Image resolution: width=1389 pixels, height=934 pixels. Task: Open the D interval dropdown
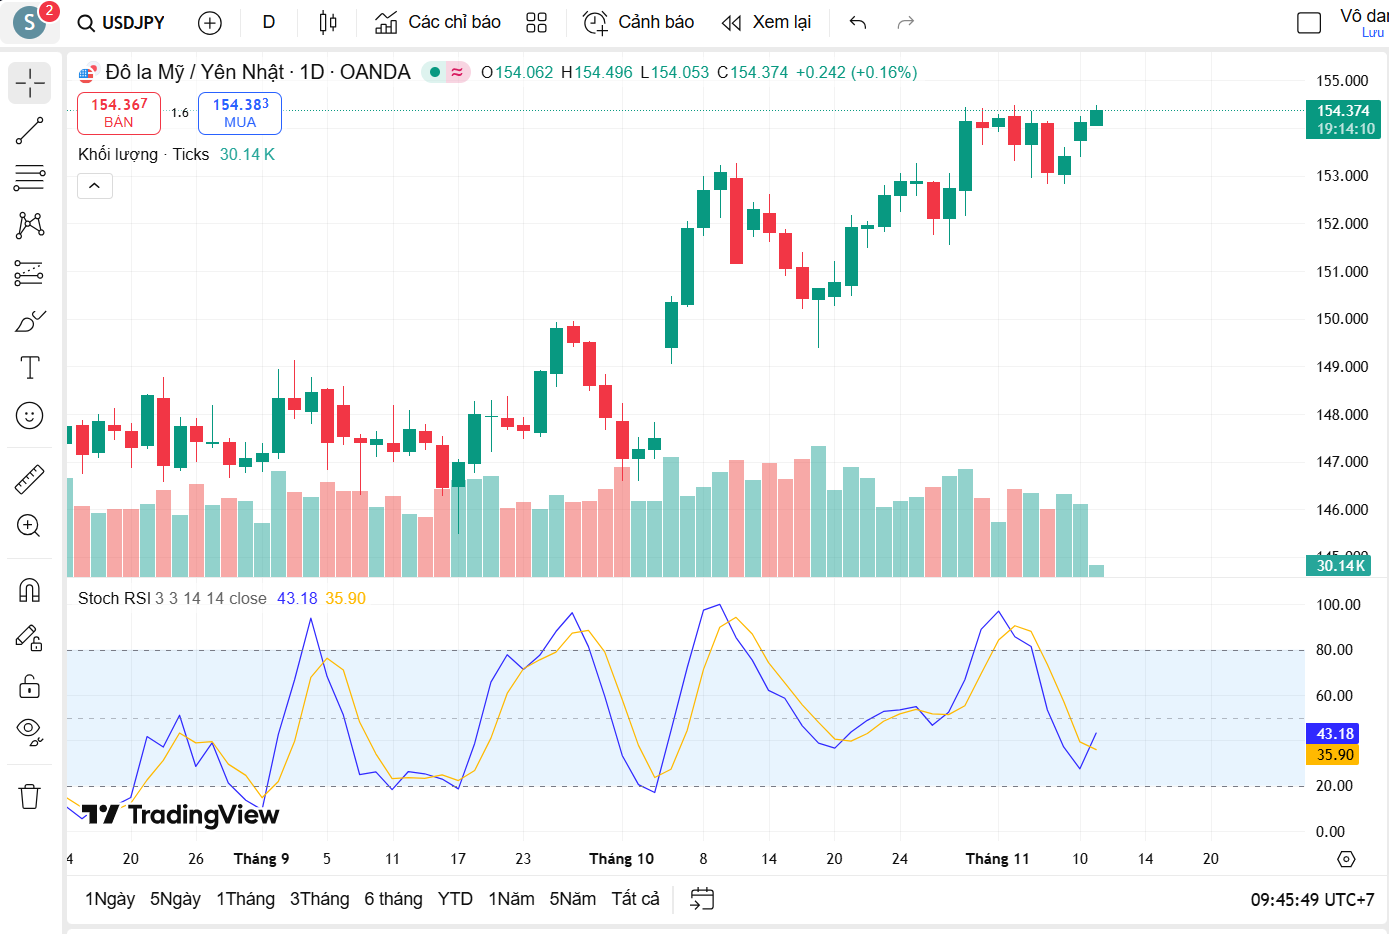(x=268, y=22)
